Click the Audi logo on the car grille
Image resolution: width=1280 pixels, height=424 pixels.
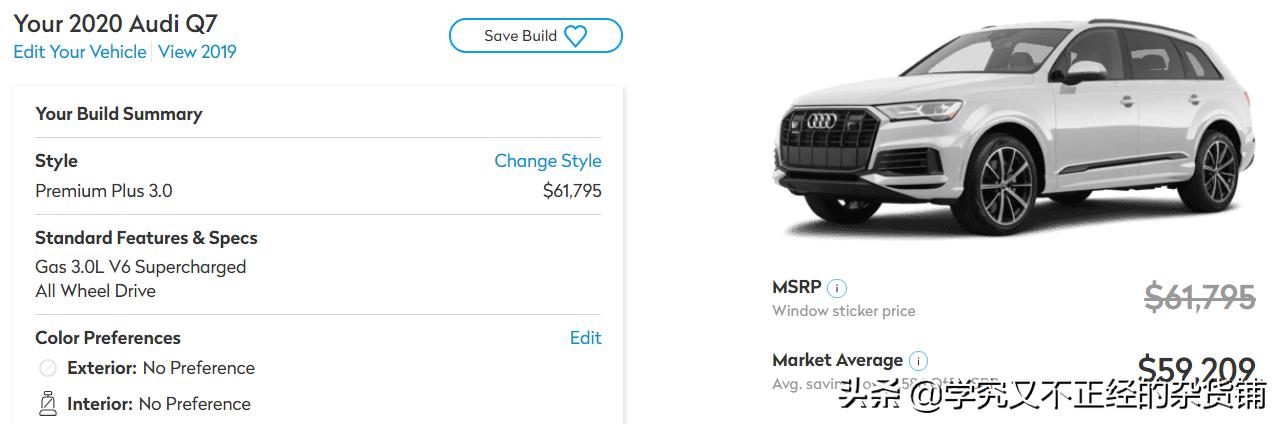pyautogui.click(x=821, y=121)
